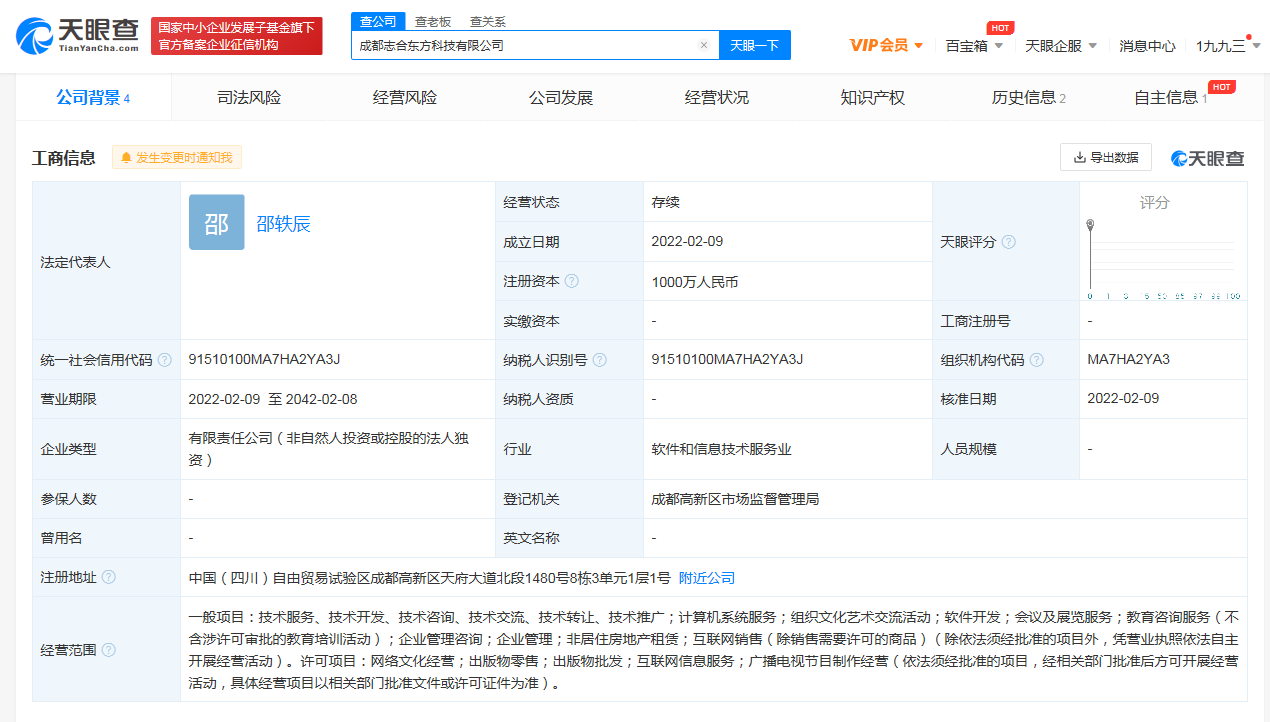
Task: Switch to the 知识产权 tab
Action: pos(872,97)
